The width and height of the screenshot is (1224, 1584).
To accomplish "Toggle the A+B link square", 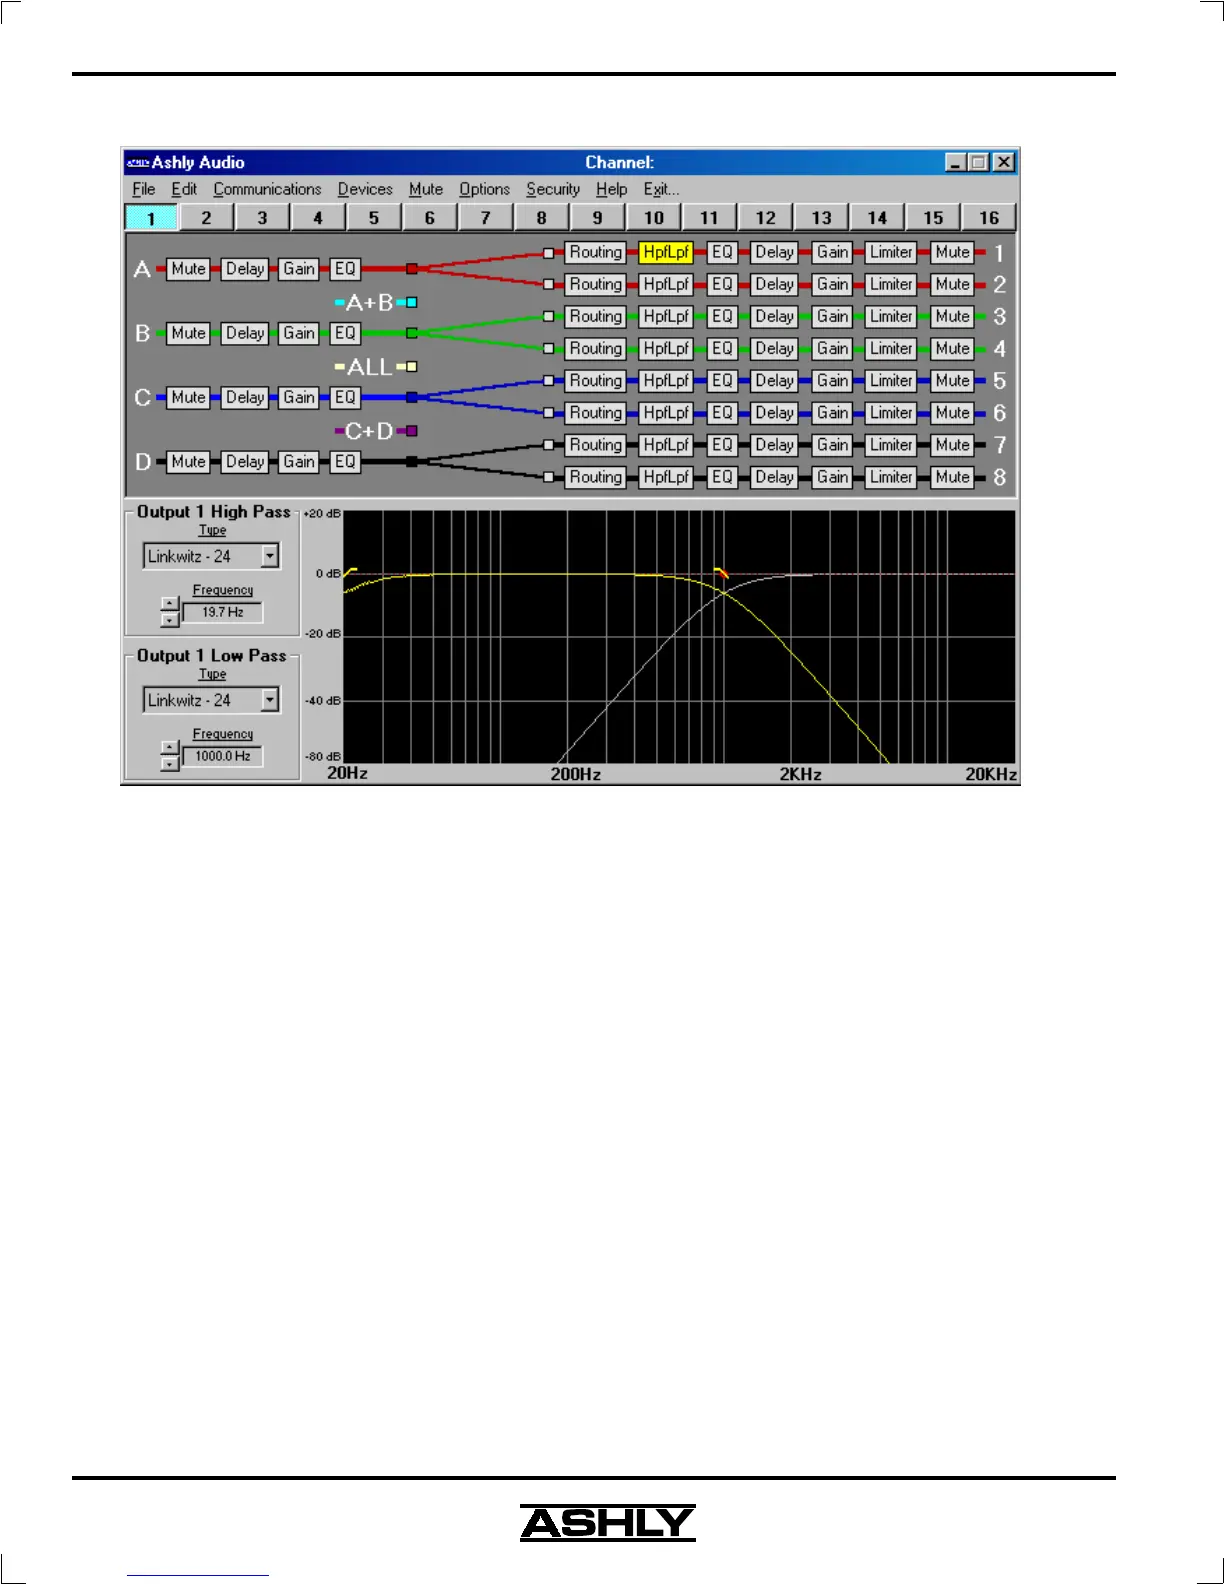I will (412, 302).
